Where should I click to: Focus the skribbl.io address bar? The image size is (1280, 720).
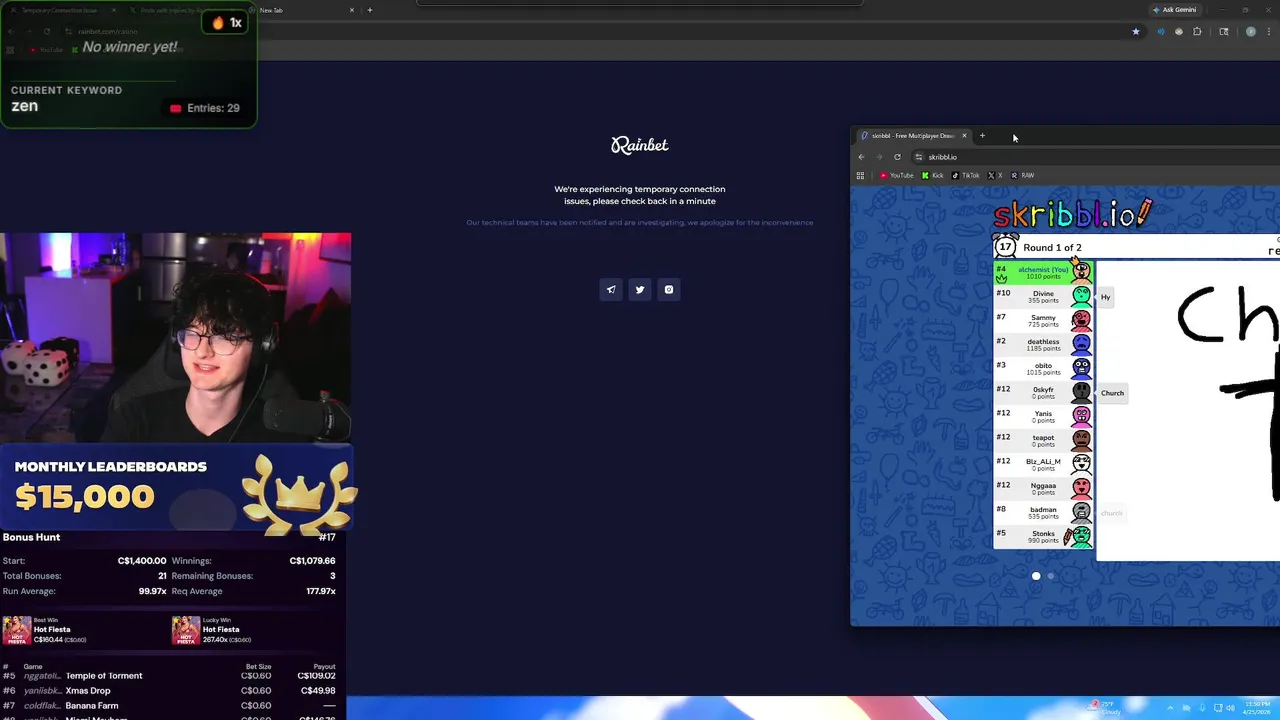point(1095,157)
